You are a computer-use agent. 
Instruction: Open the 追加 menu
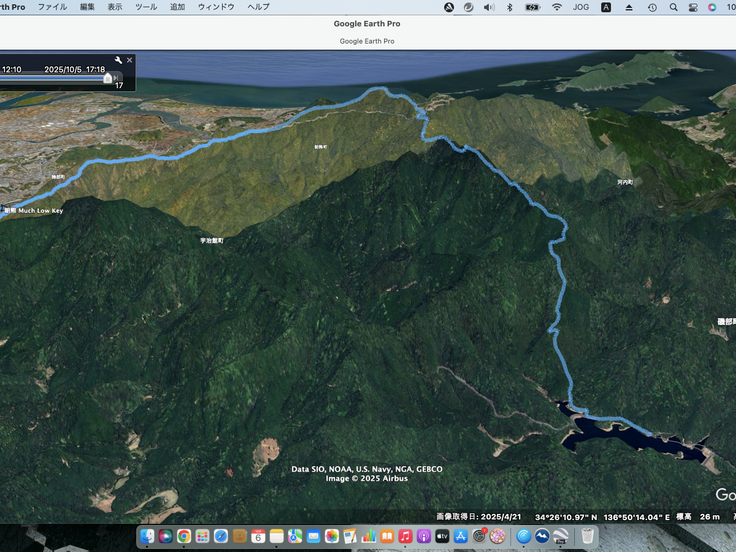177,7
